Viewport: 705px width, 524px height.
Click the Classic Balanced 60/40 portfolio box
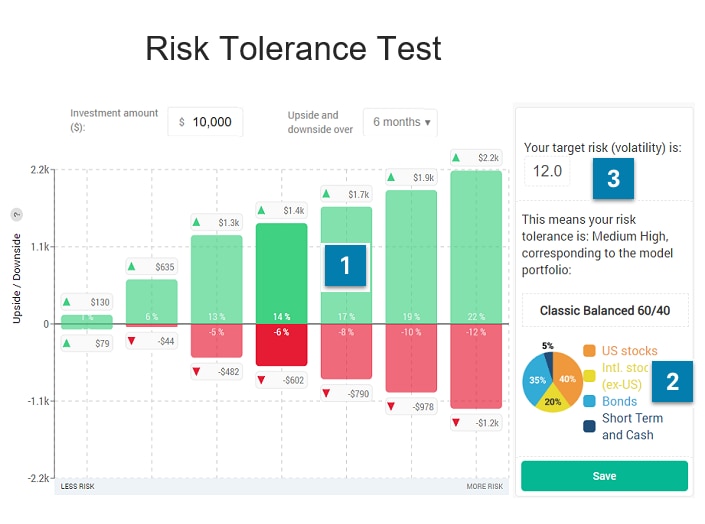pos(605,310)
